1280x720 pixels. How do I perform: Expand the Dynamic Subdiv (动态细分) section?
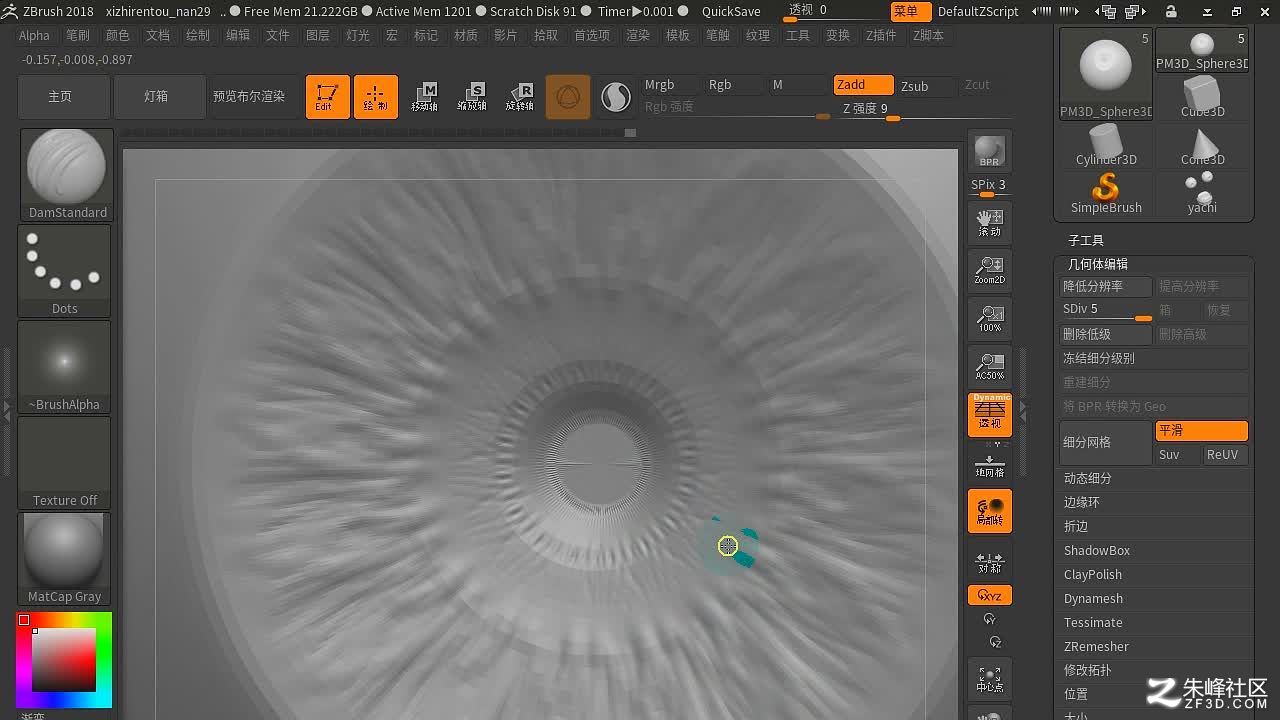click(x=1088, y=479)
